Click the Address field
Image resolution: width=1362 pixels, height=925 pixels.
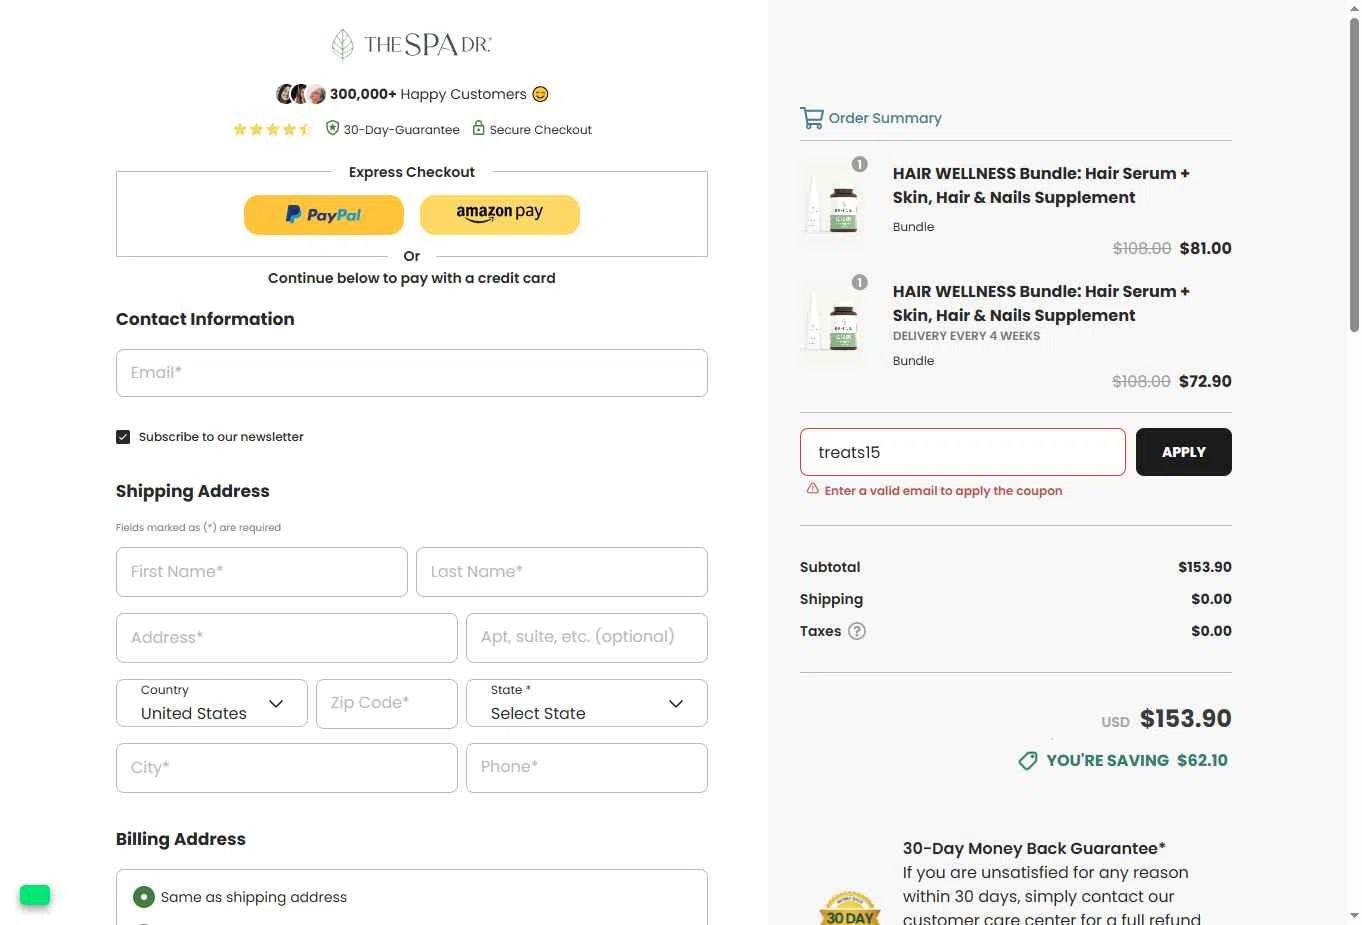coord(287,638)
